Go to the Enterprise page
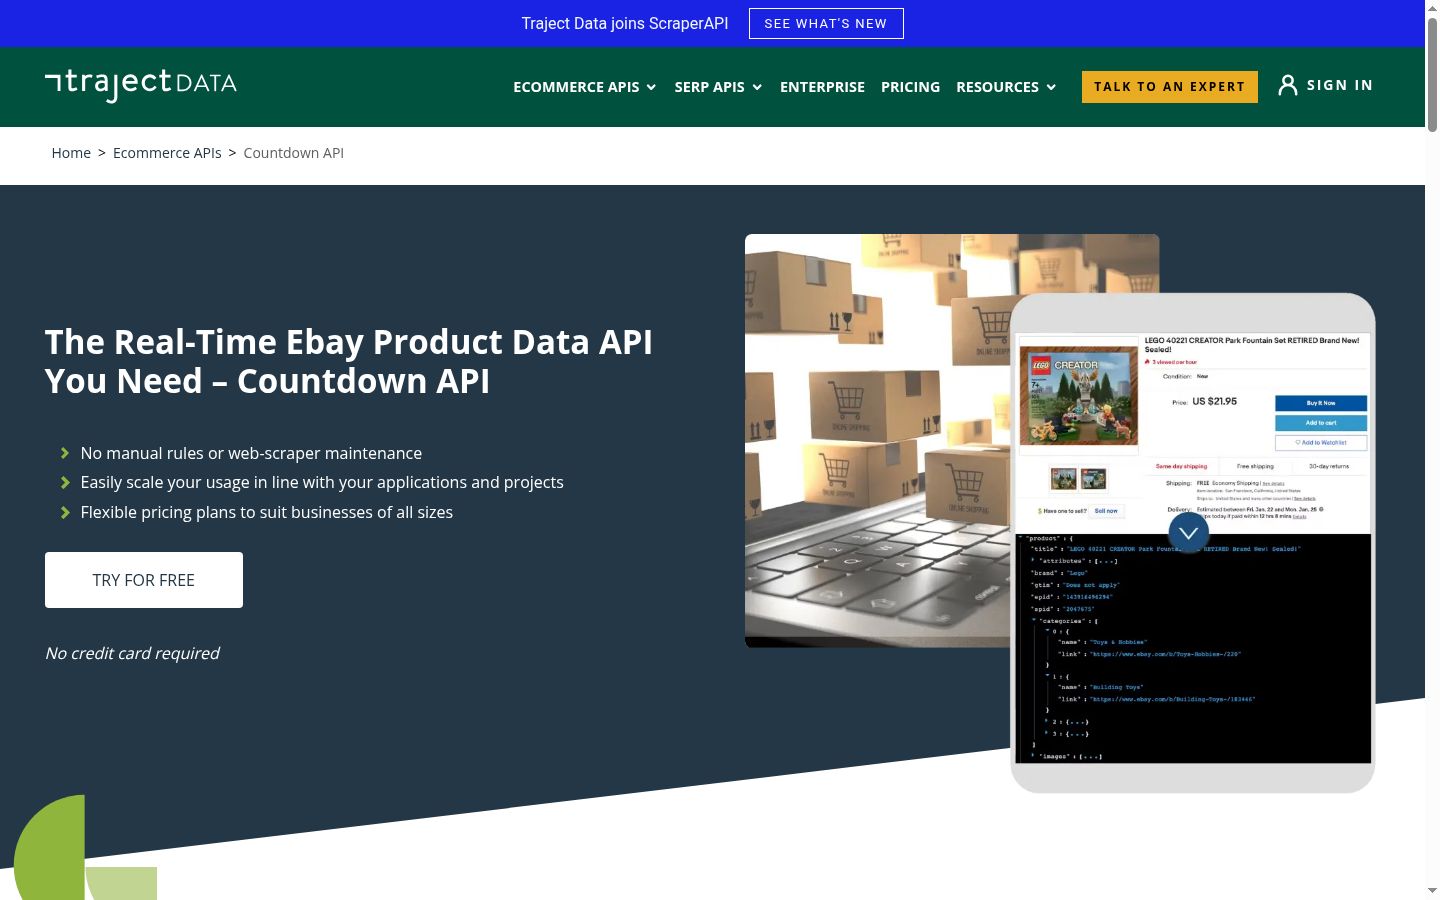 (822, 87)
